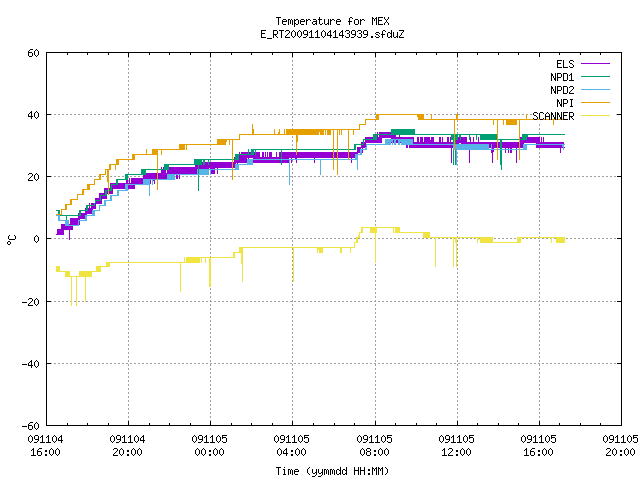
Task: Click the light blue NPD2 legend line sample
Action: point(595,89)
